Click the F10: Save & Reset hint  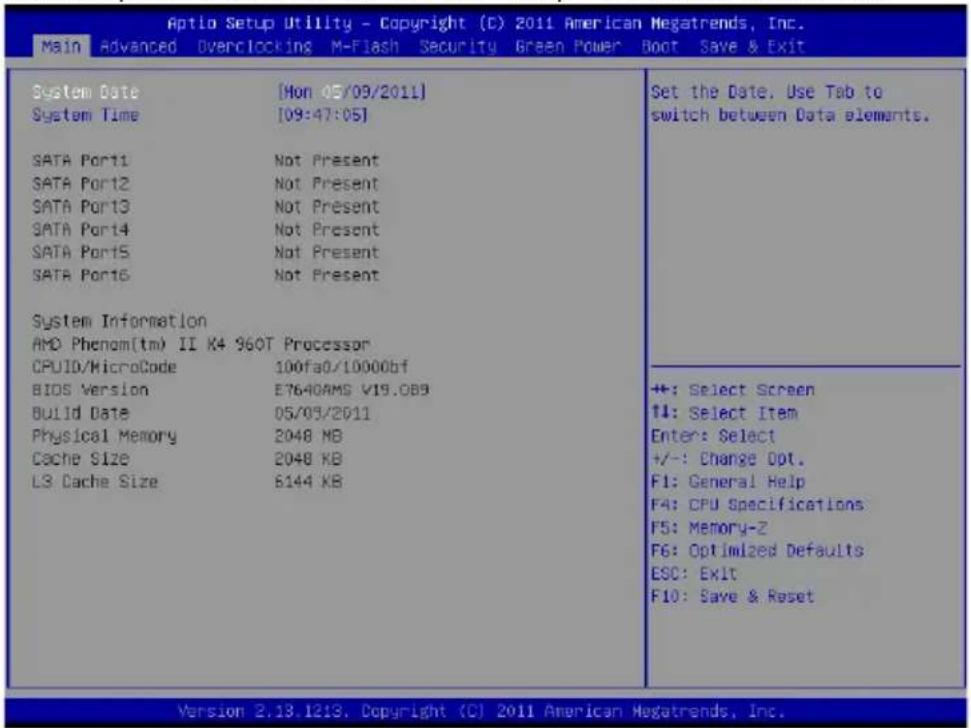733,596
